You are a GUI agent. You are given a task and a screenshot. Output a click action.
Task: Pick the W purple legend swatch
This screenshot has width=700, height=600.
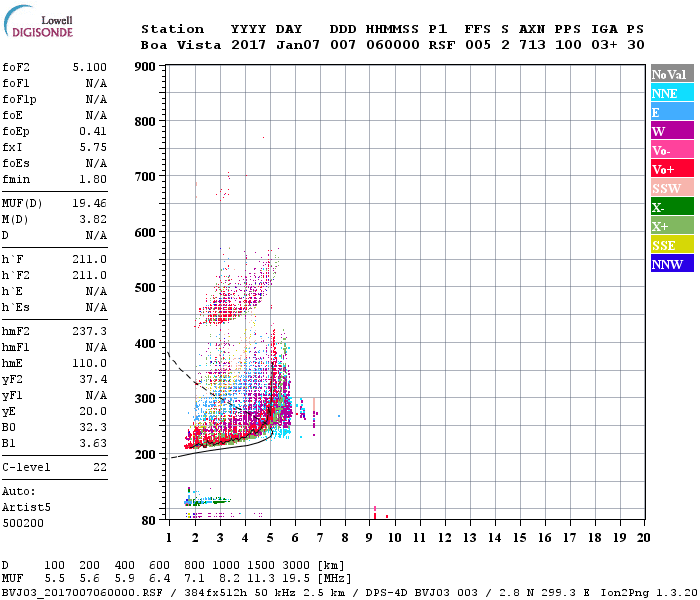(x=672, y=131)
